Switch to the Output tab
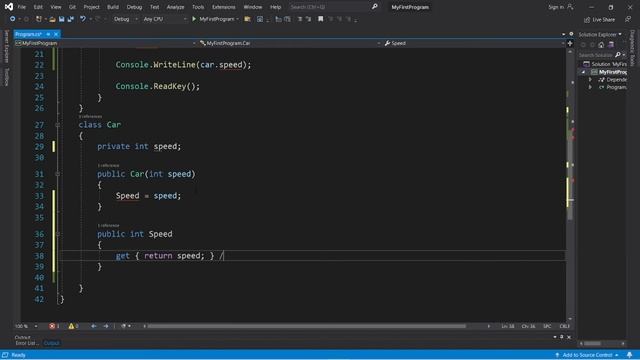The image size is (640, 360). tap(51, 343)
